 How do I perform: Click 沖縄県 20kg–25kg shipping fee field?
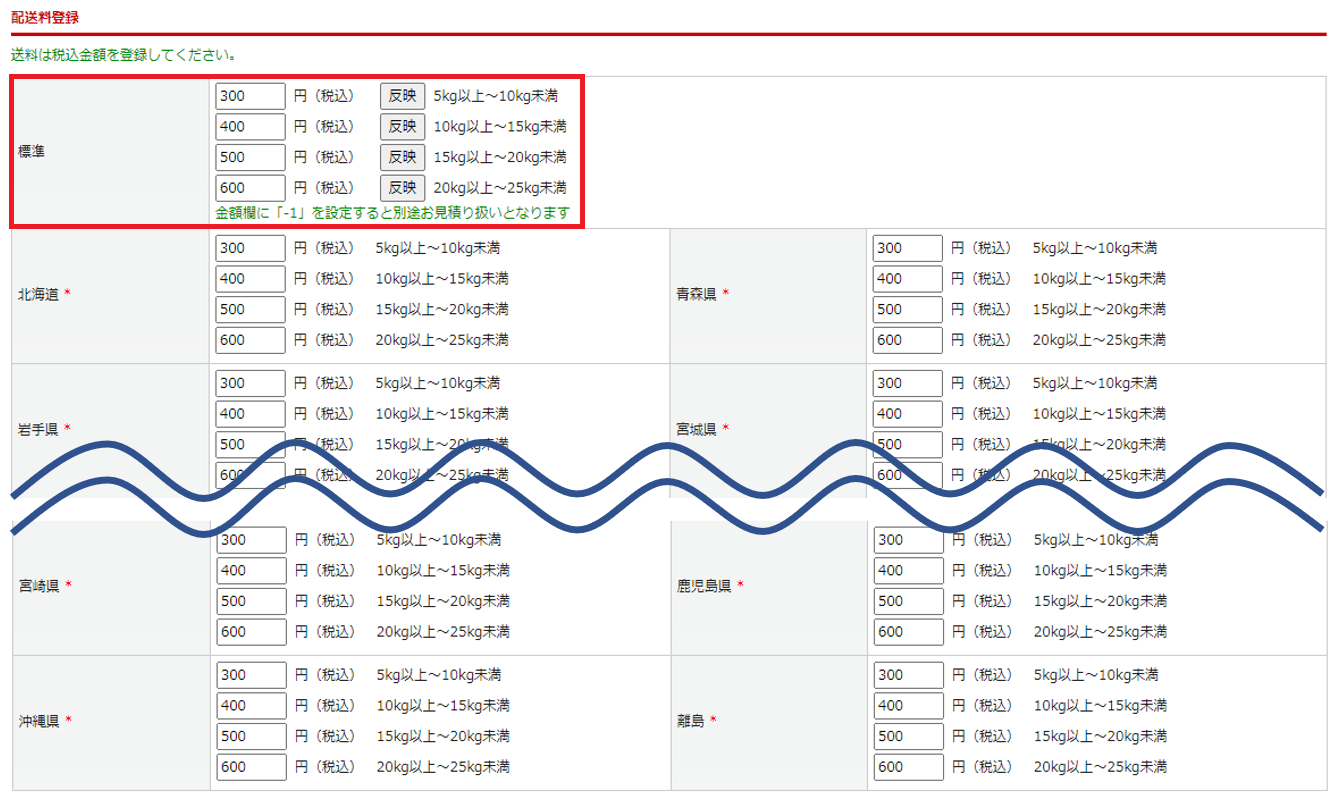pyautogui.click(x=251, y=767)
